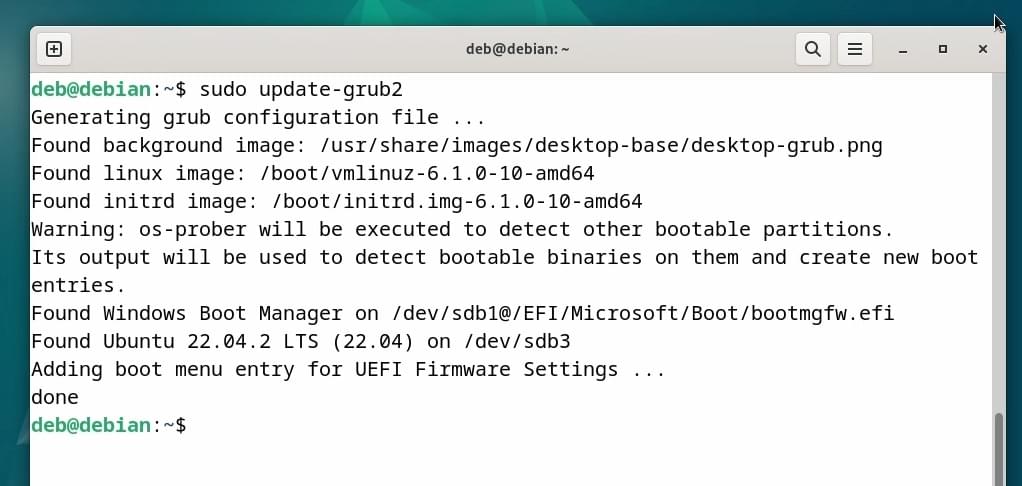The width and height of the screenshot is (1022, 486).
Task: Click the word entries. in the output
Action: click(x=78, y=285)
